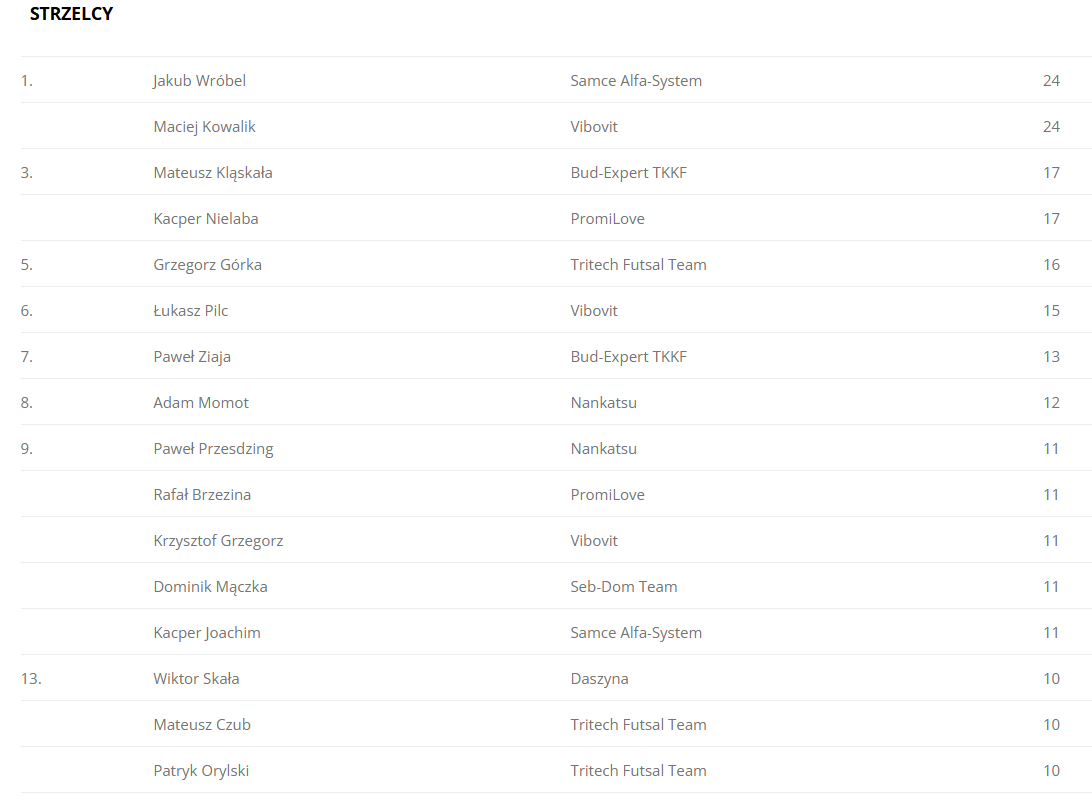This screenshot has height=801, width=1092.
Task: Select Maciej Kowalik in the scorers list
Action: pyautogui.click(x=204, y=127)
